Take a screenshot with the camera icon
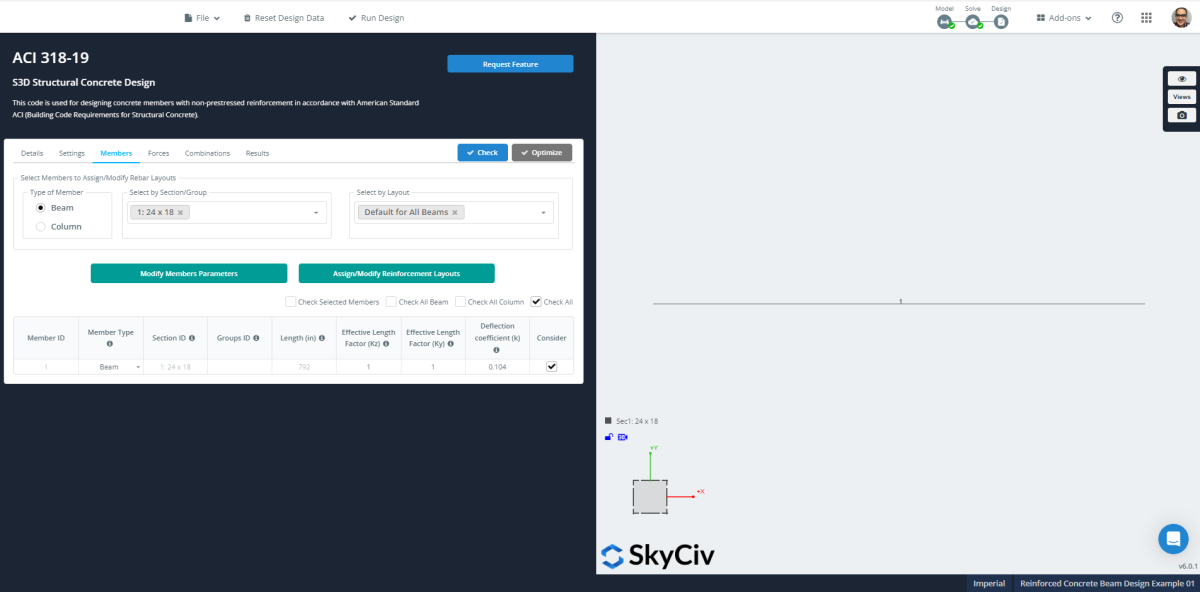The height and width of the screenshot is (592, 1200). tap(1181, 114)
